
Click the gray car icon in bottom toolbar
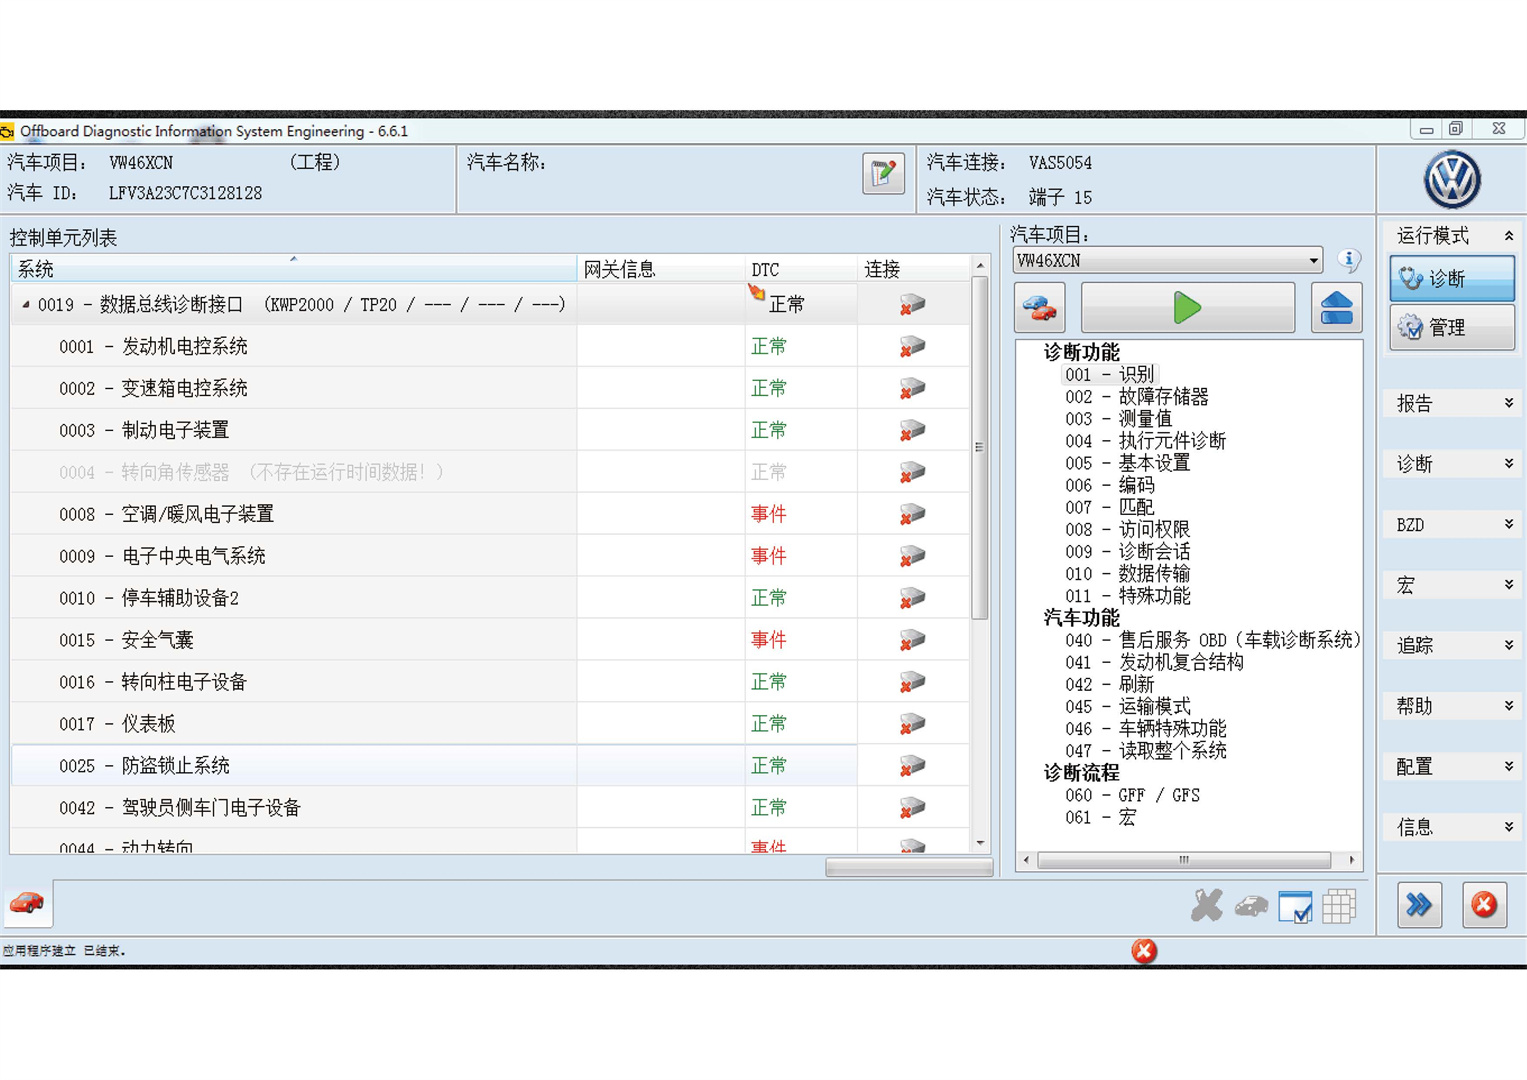[x=1251, y=907]
